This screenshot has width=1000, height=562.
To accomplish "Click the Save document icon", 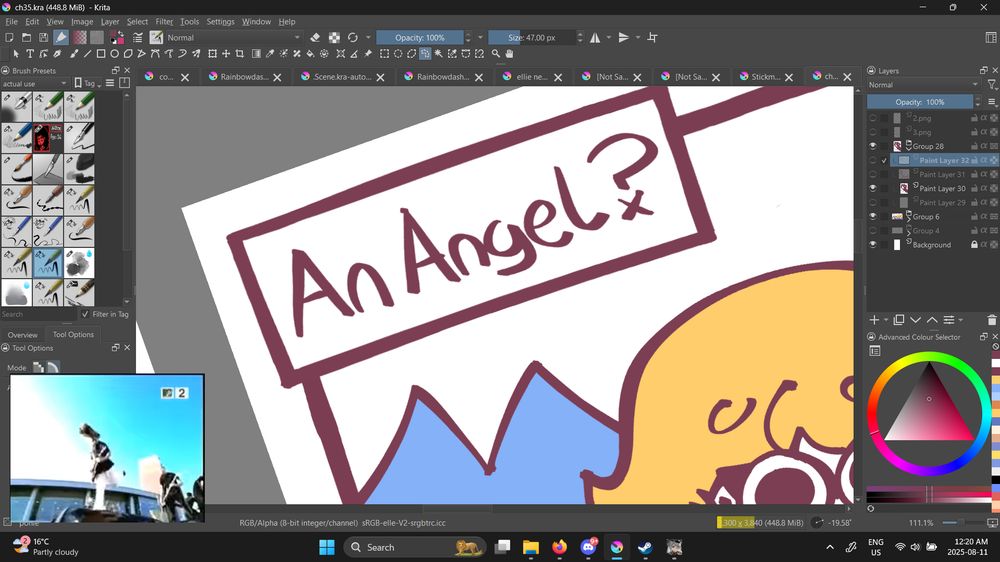I will point(43,38).
